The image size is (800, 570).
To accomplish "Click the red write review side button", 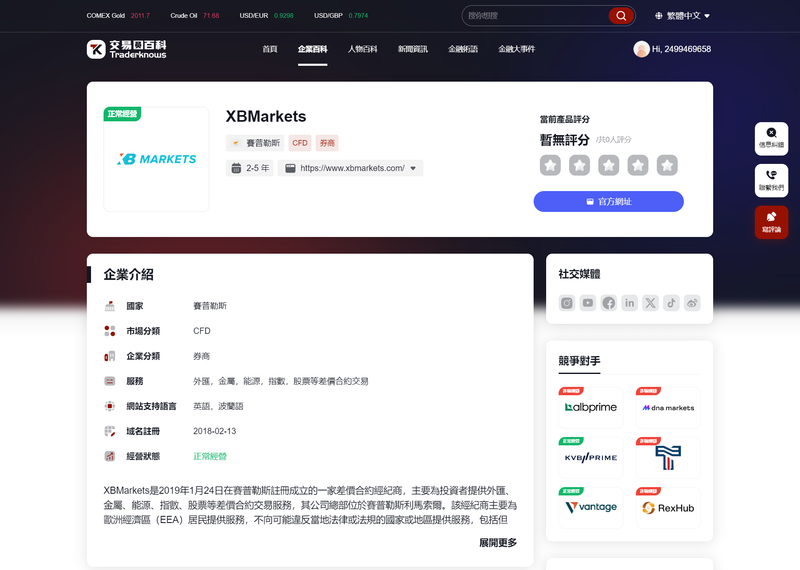I will [x=771, y=222].
